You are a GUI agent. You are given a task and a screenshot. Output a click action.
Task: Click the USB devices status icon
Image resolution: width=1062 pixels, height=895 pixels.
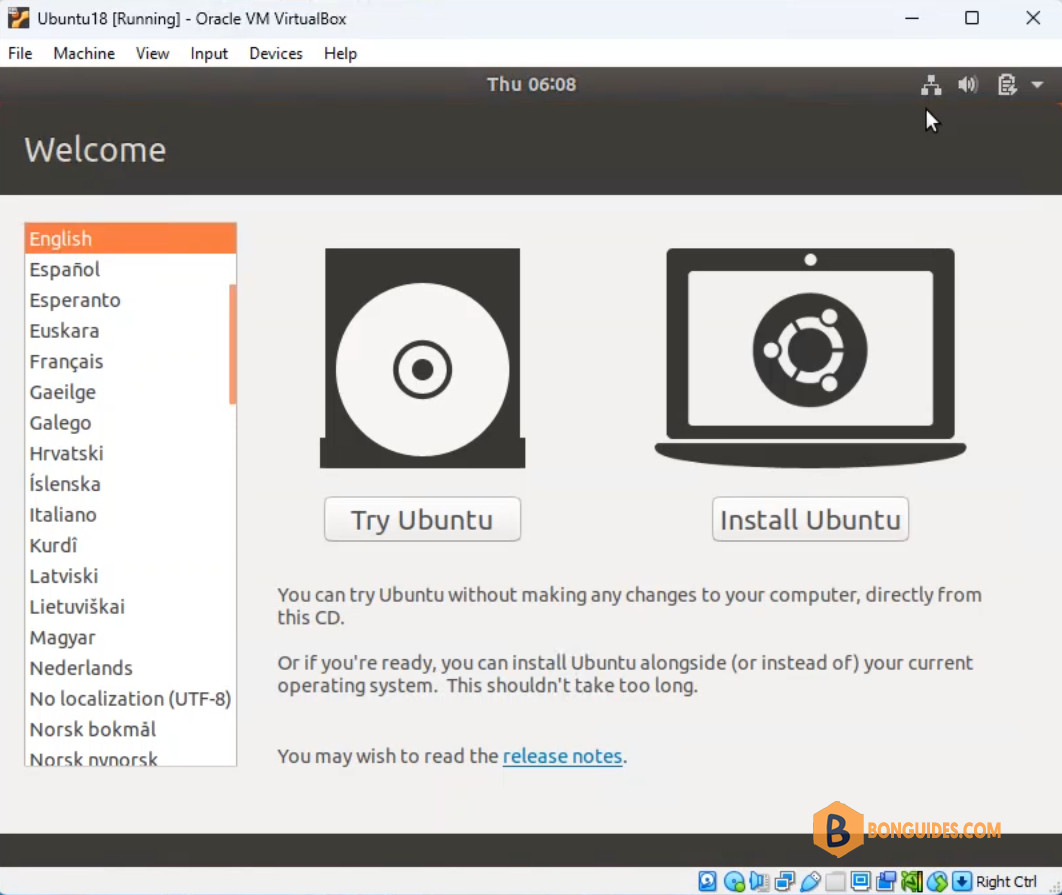810,881
